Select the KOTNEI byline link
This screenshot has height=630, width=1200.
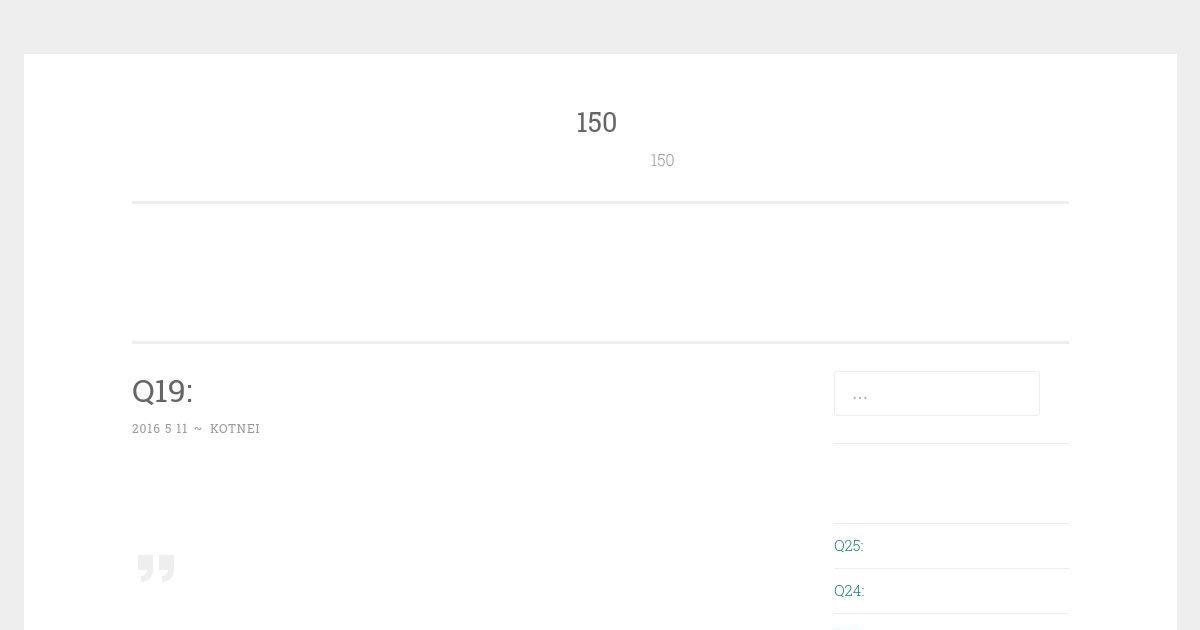tap(235, 428)
